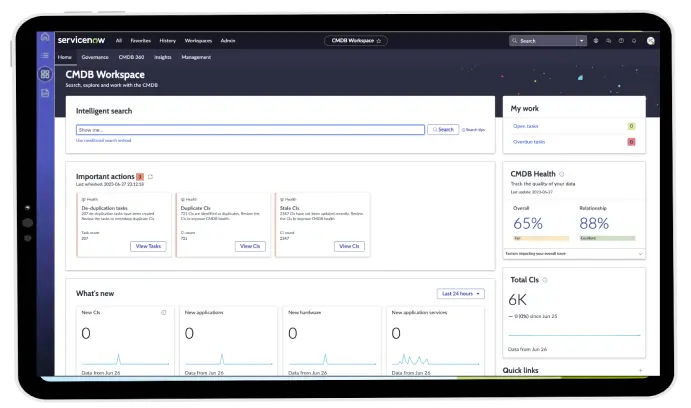Click the info icon beside Total CIs
Viewport: 691px width, 408px height.
(x=545, y=280)
